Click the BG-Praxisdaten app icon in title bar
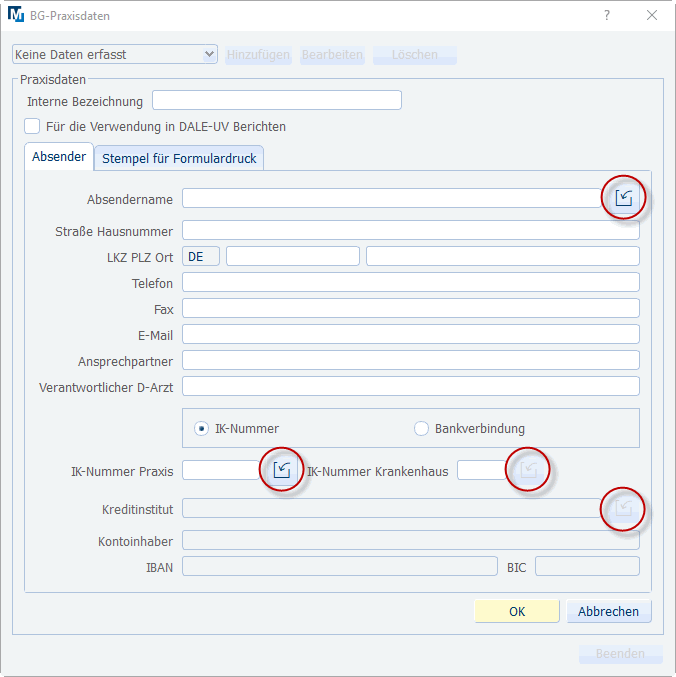Screen dimensions: 676x677 [x=17, y=16]
